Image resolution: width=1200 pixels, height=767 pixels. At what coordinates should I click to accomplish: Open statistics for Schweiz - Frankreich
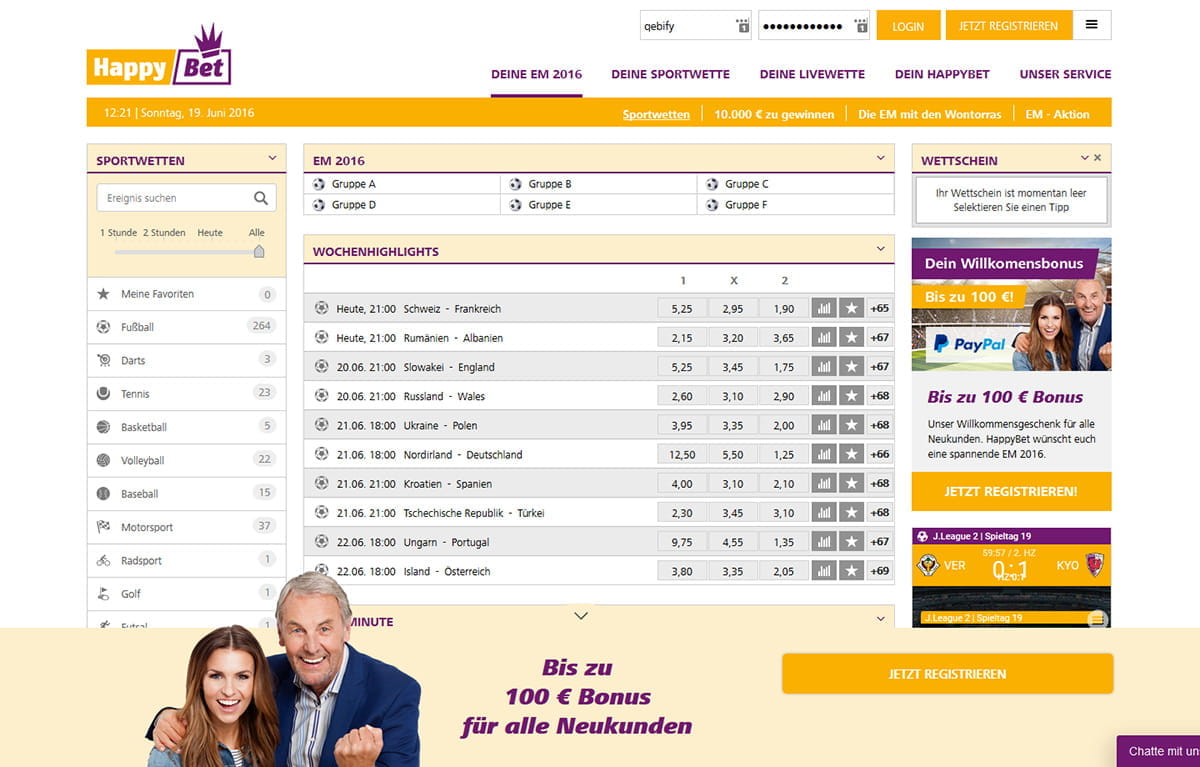click(824, 309)
